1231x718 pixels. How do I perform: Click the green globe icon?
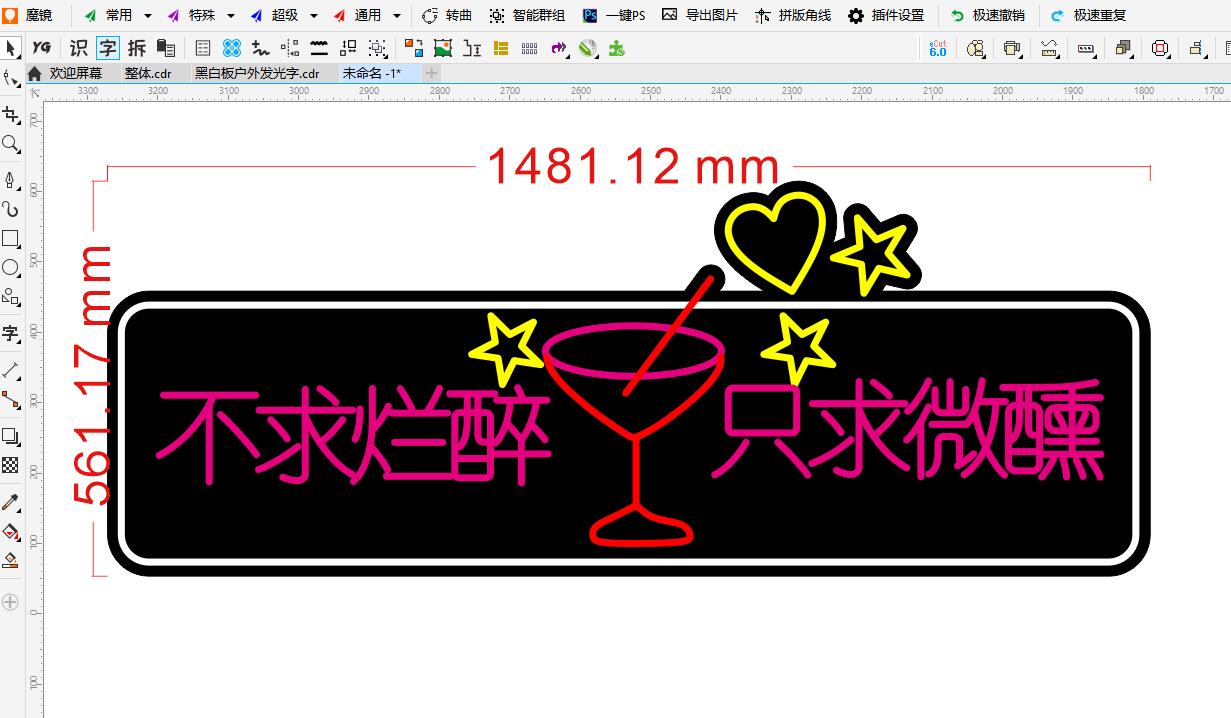click(x=588, y=47)
